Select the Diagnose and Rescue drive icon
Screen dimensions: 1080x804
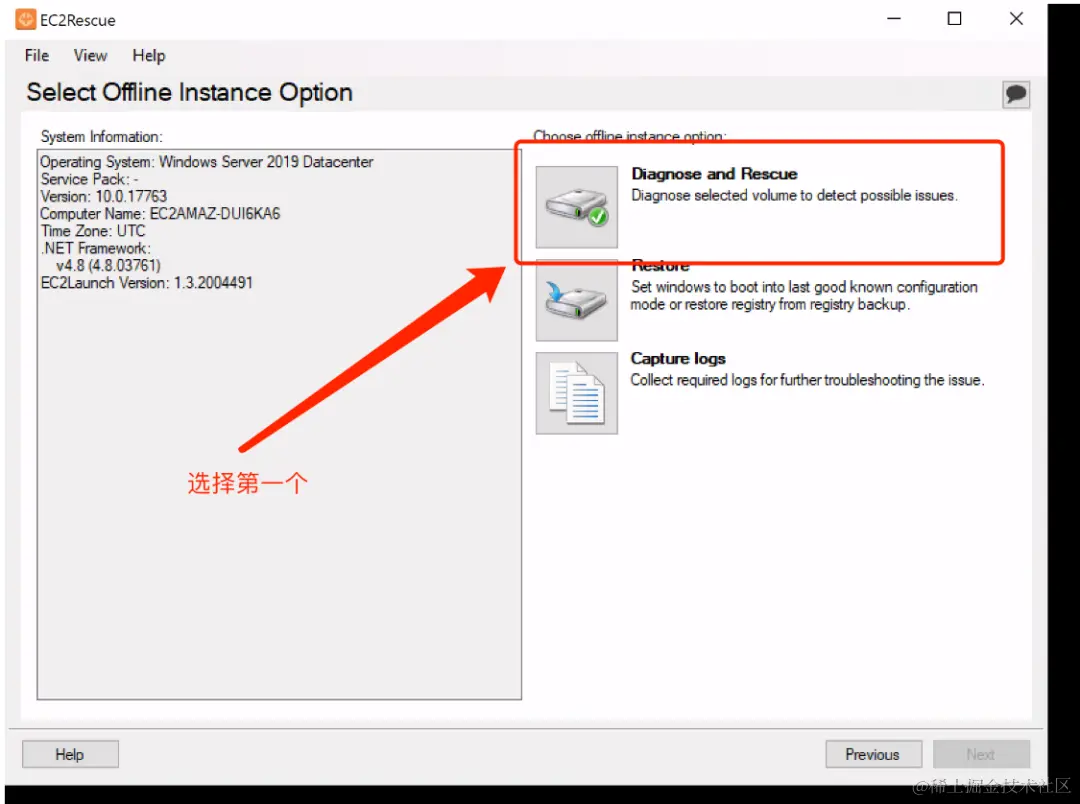point(577,207)
